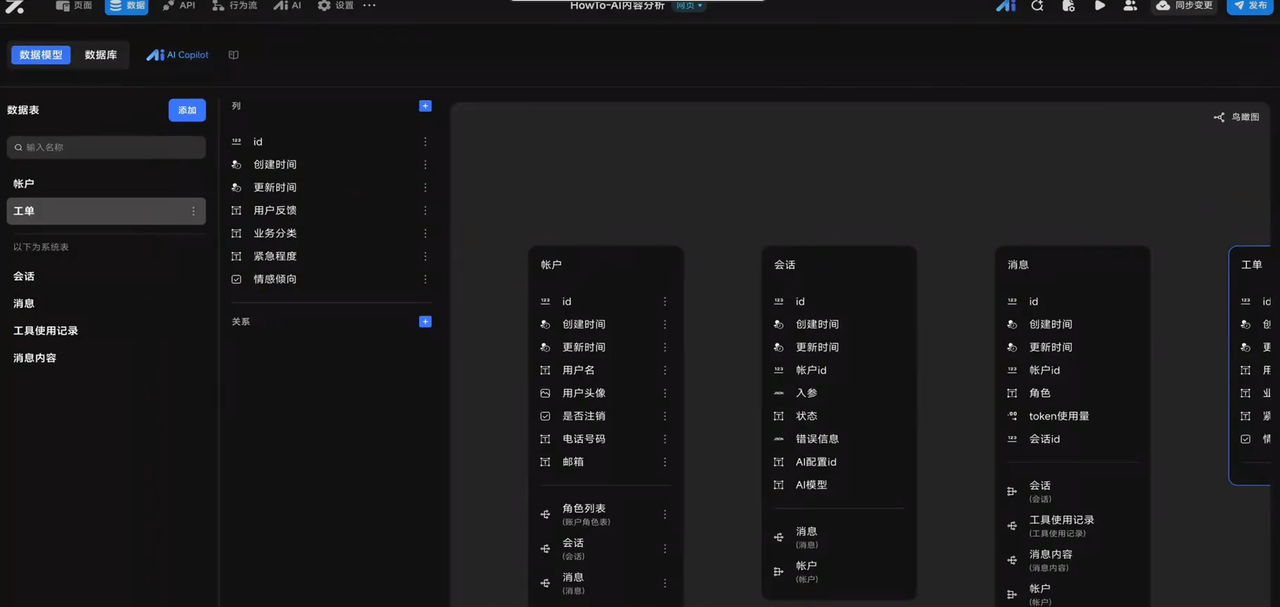The height and width of the screenshot is (607, 1280).
Task: Click the 添加 button for 数据表
Action: tap(187, 110)
